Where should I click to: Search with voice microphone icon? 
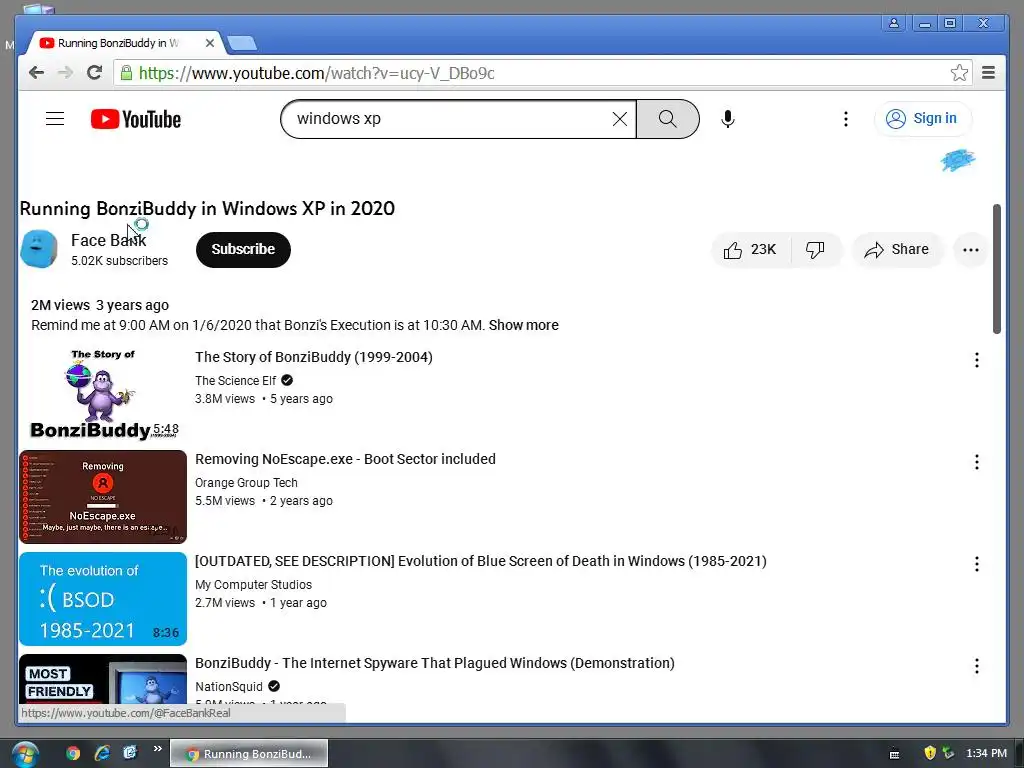[728, 119]
